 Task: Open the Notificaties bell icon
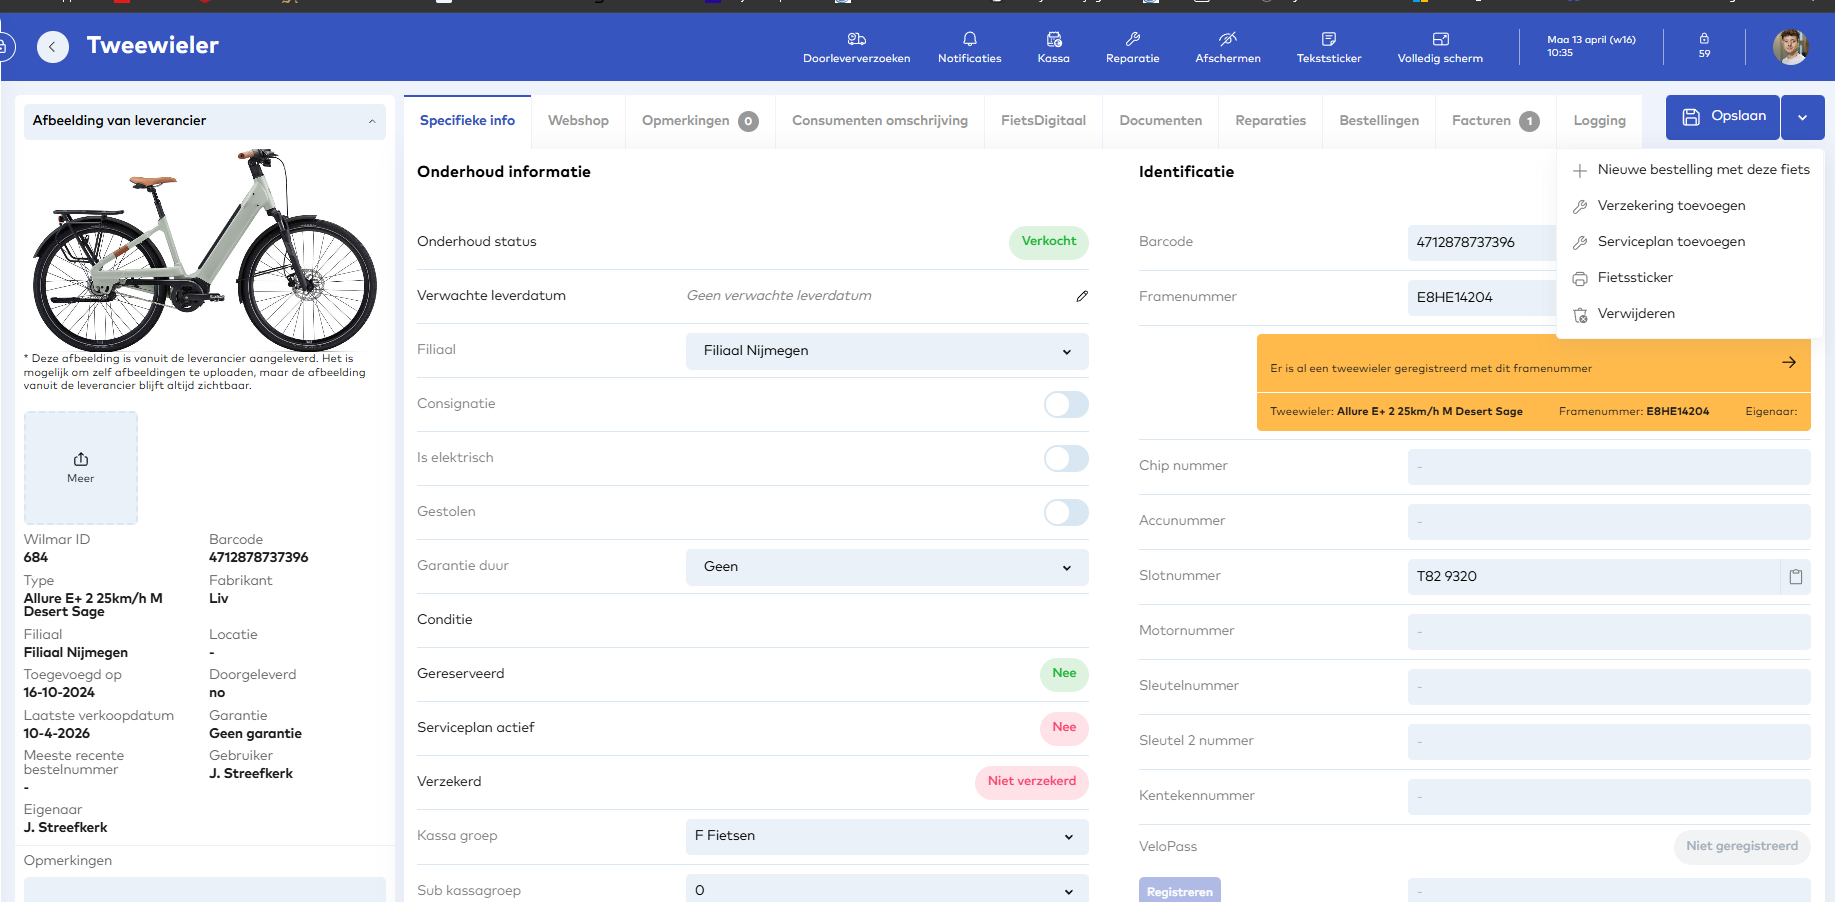click(x=969, y=46)
